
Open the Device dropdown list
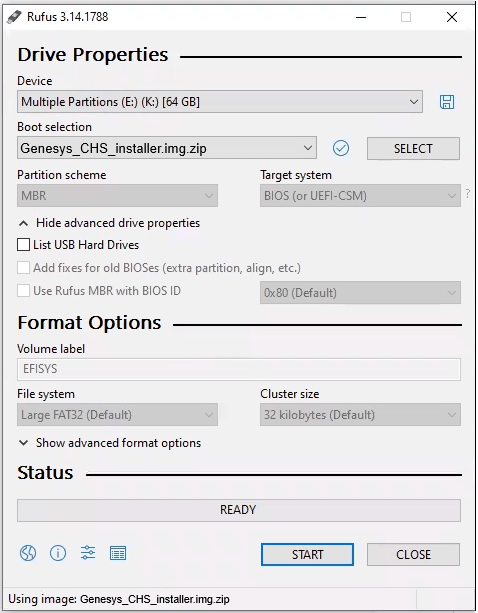220,102
